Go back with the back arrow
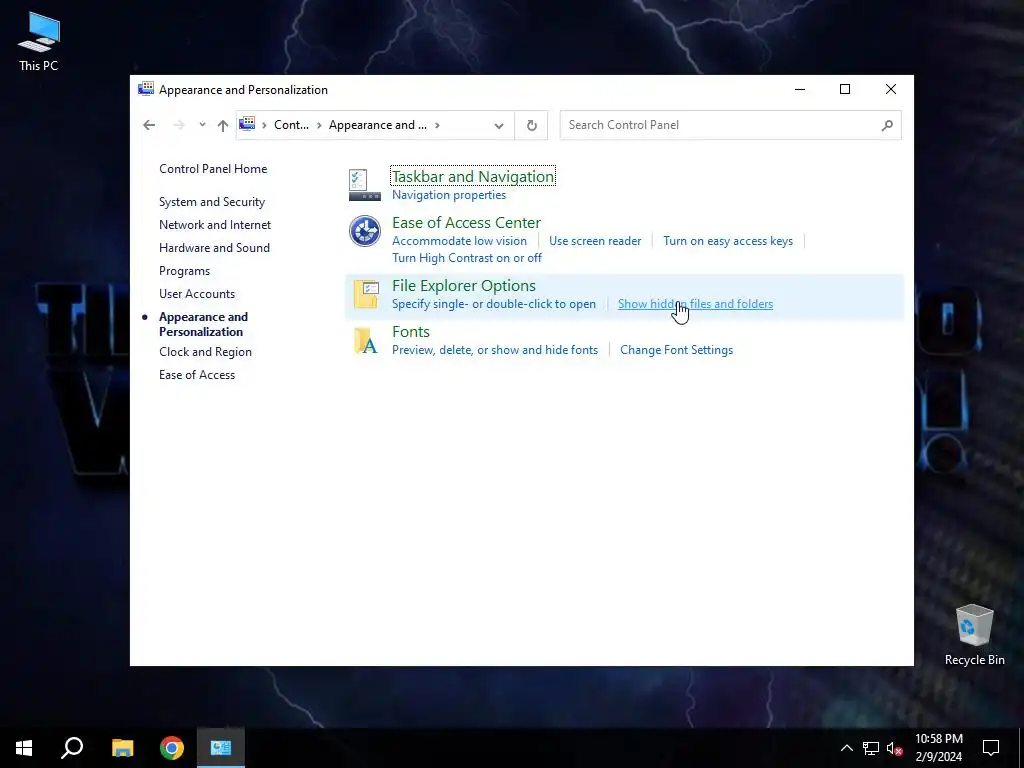Viewport: 1024px width, 768px height. (149, 125)
